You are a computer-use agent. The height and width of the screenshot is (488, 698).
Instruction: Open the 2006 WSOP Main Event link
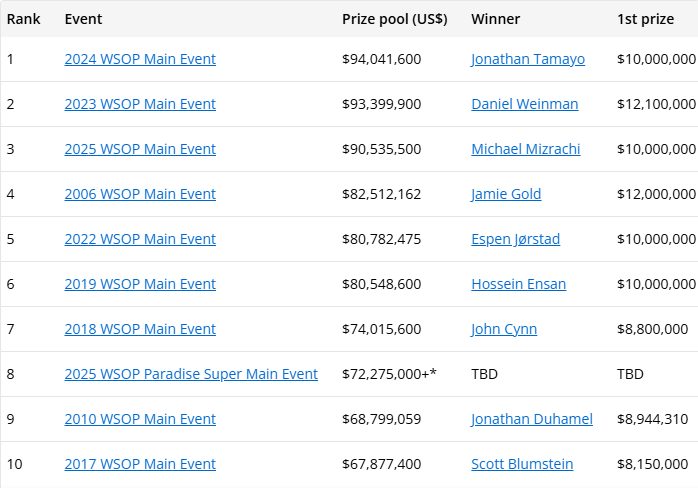pyautogui.click(x=140, y=194)
